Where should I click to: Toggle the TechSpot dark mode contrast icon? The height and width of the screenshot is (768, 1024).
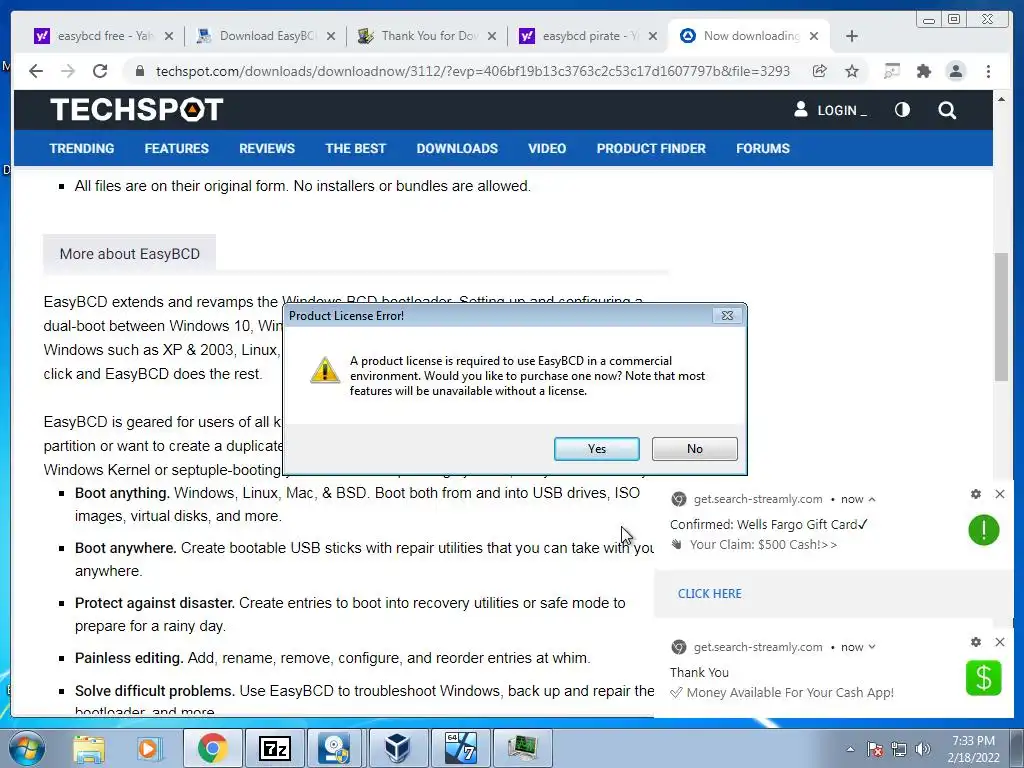(902, 110)
